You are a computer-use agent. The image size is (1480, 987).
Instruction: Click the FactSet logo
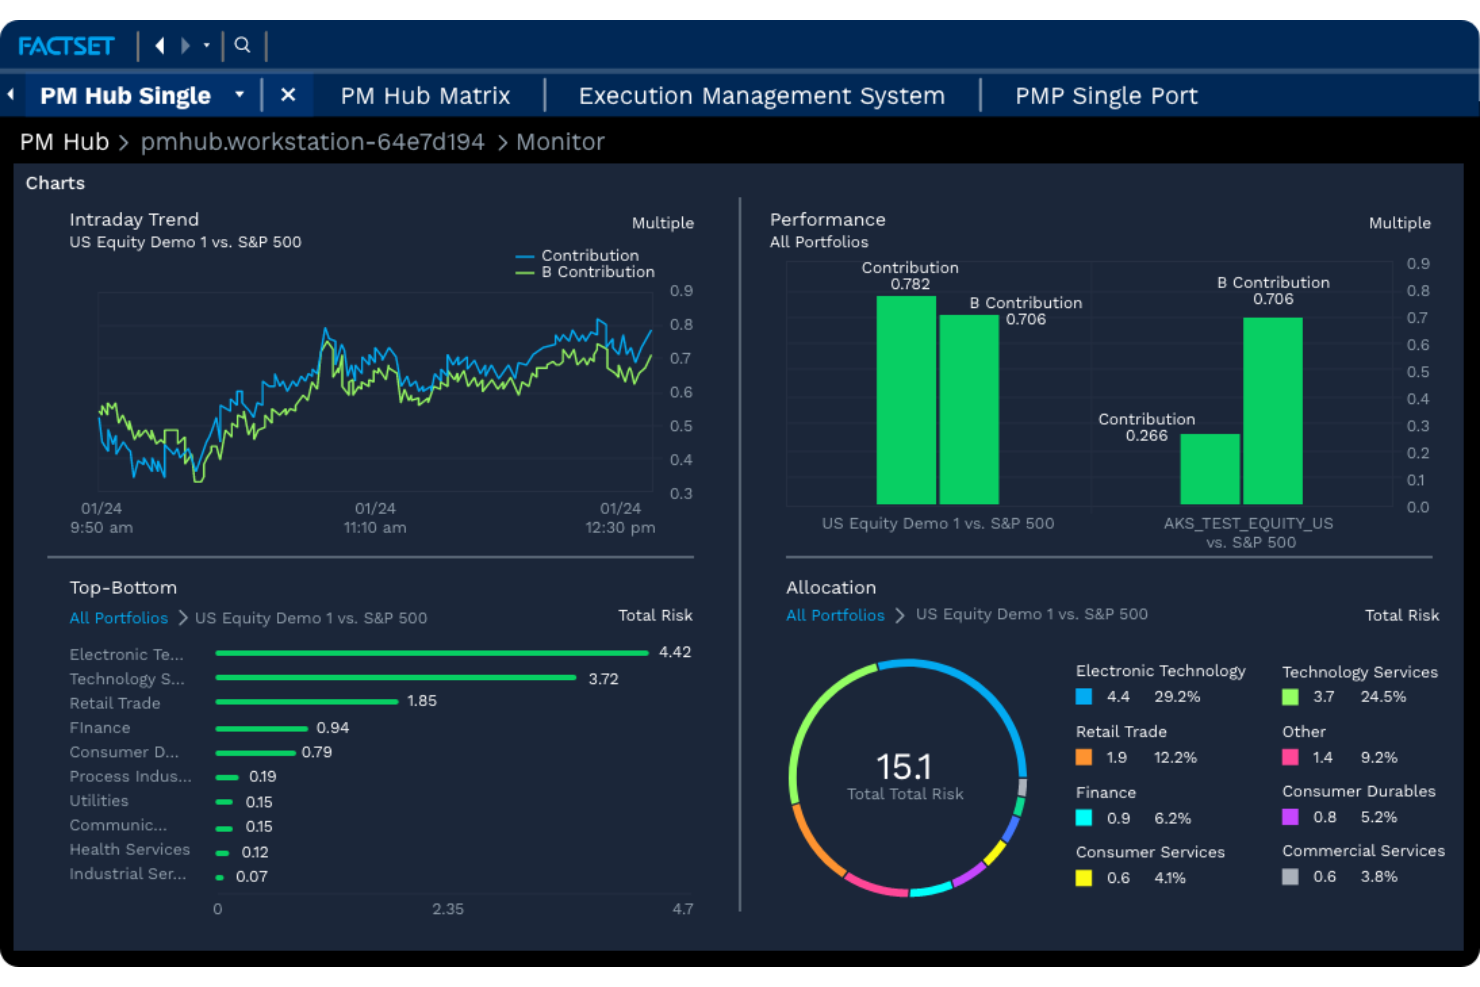tap(66, 46)
